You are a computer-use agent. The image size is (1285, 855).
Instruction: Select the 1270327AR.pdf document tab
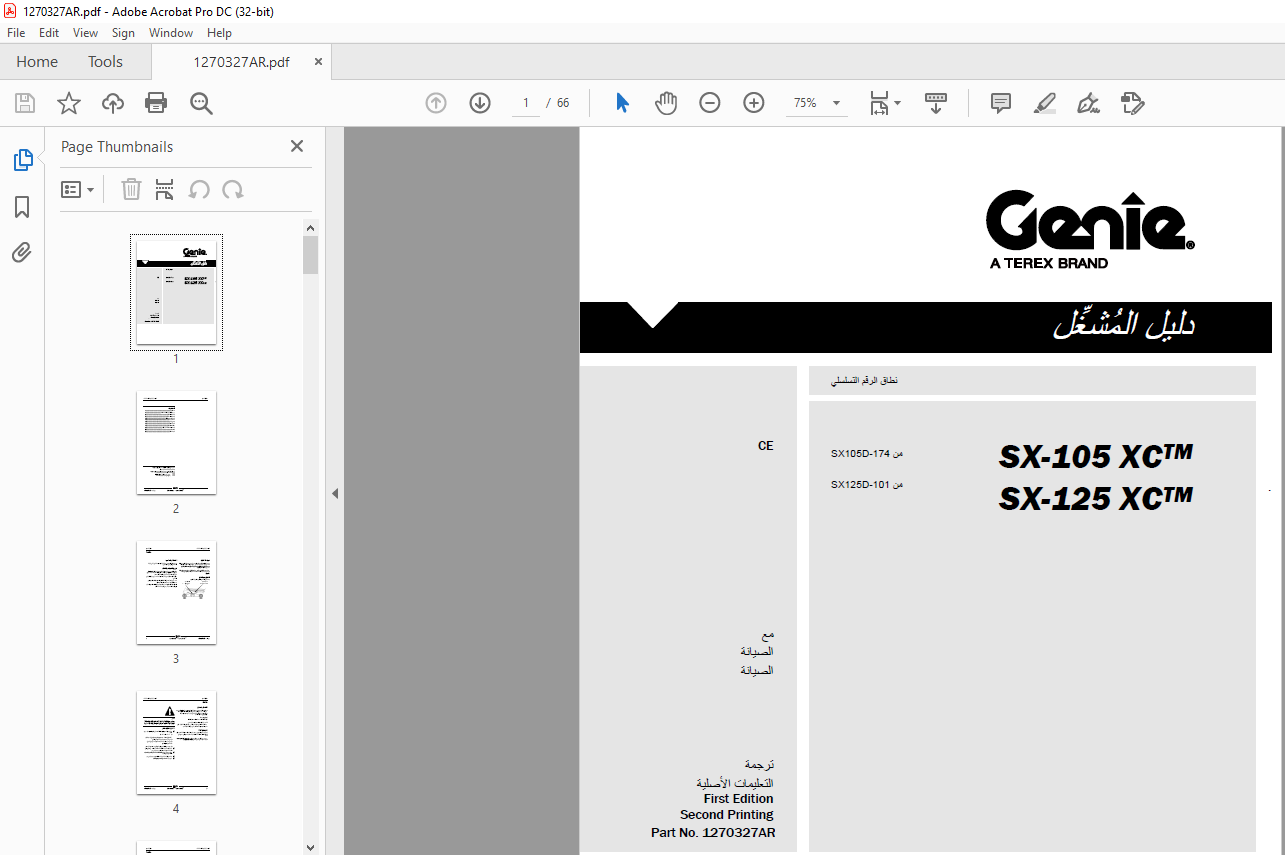pos(241,62)
